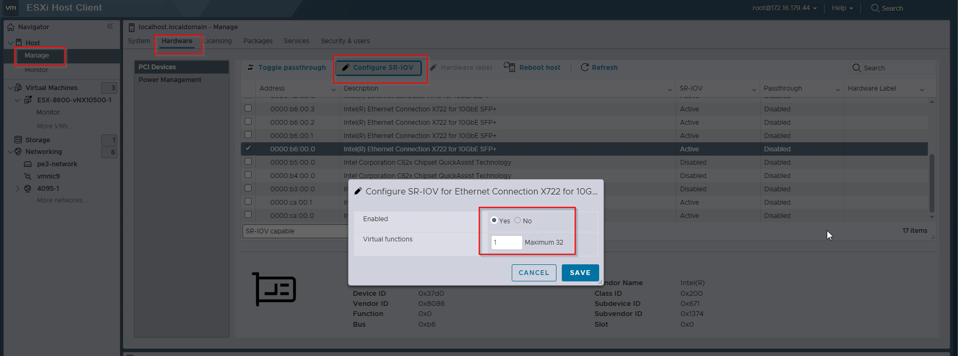Select PCI Devices in the side list
This screenshot has height=361, width=958.
(x=181, y=67)
